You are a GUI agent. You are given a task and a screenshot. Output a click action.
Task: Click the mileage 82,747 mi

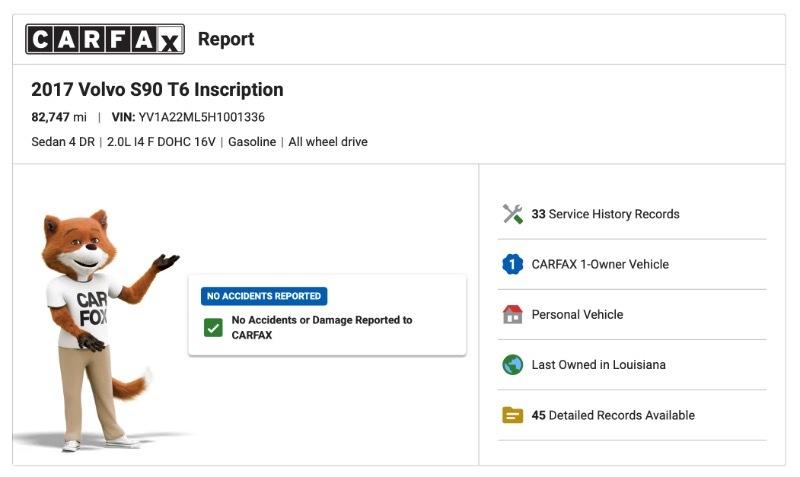[x=59, y=117]
